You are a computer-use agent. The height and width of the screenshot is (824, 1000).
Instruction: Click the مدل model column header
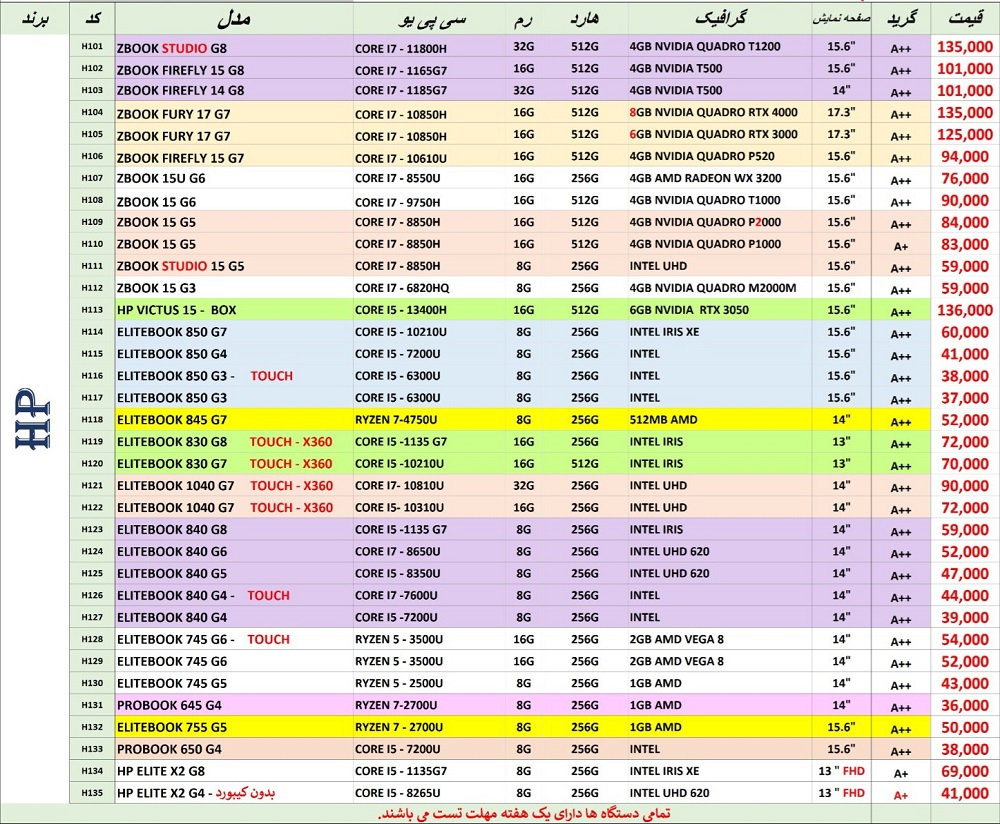point(233,19)
